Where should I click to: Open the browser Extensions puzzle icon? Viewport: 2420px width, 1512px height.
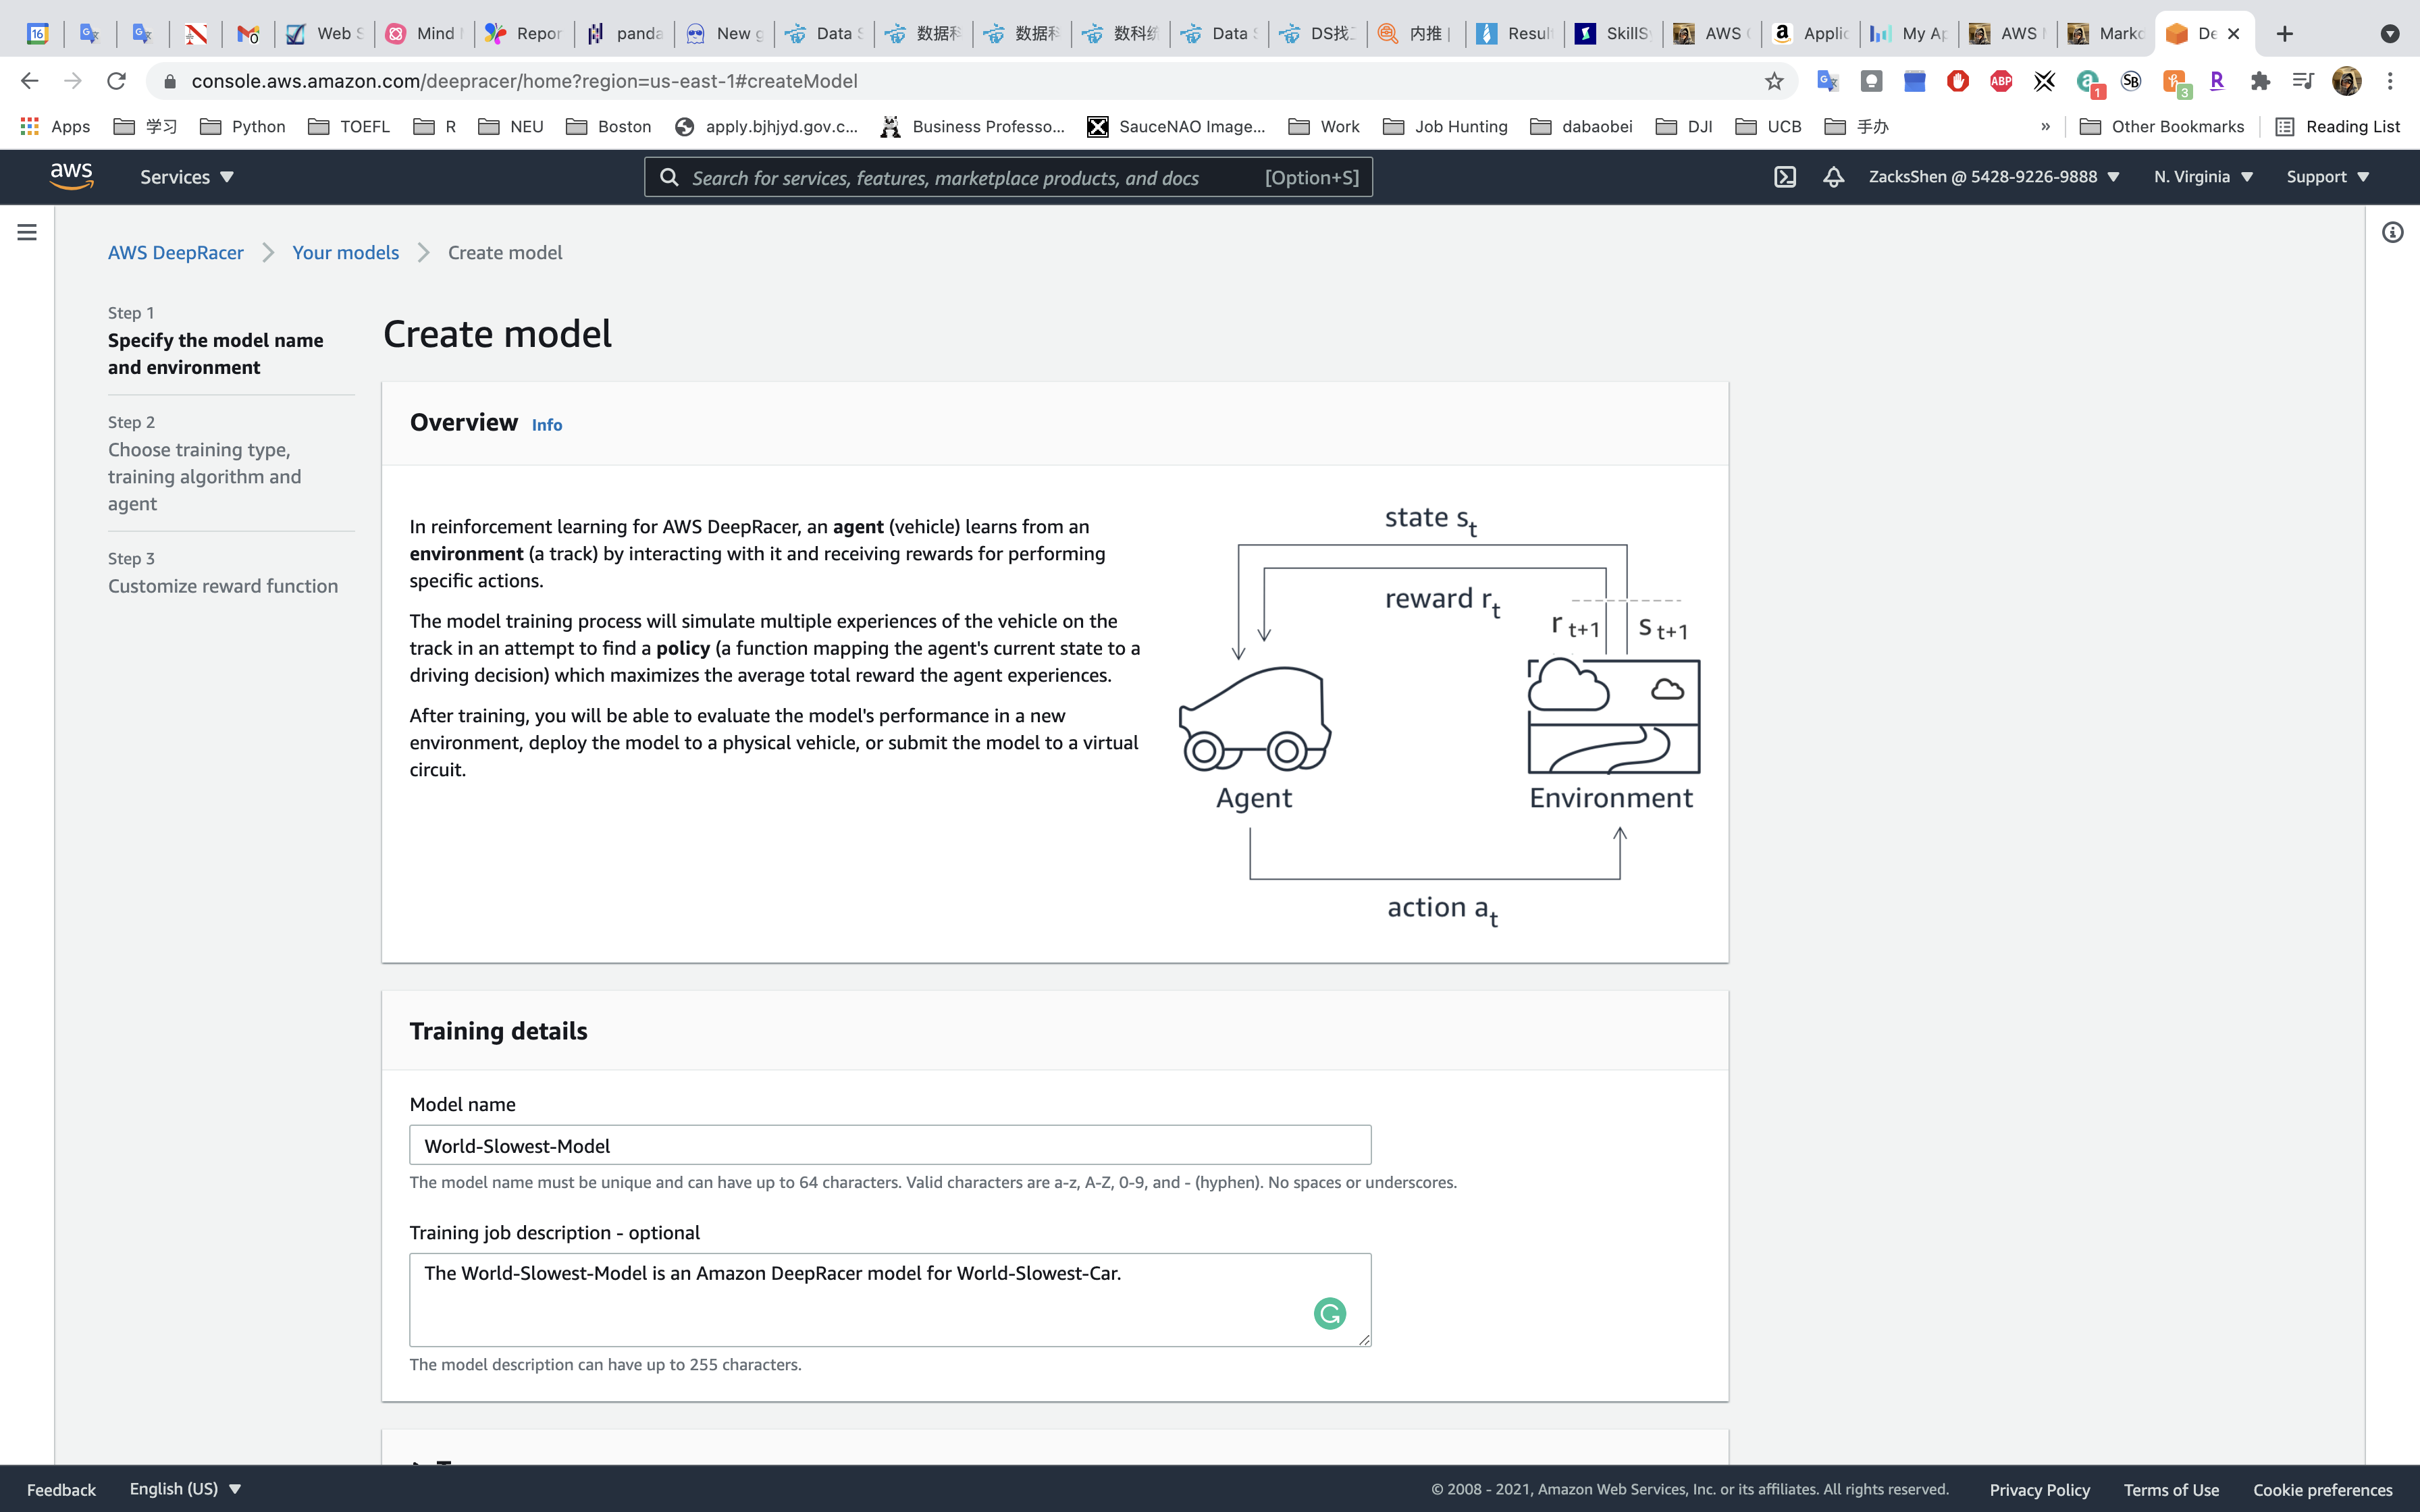[x=2260, y=81]
